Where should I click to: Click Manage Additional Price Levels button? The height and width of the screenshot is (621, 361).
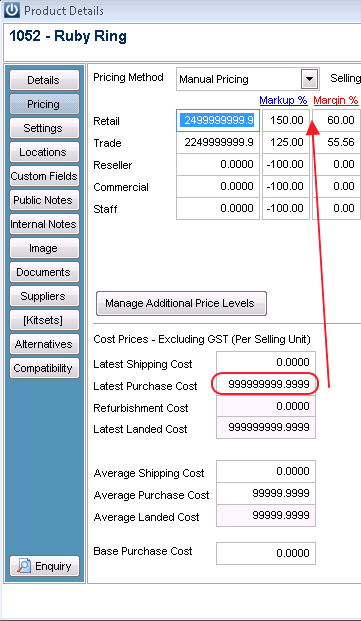click(181, 303)
